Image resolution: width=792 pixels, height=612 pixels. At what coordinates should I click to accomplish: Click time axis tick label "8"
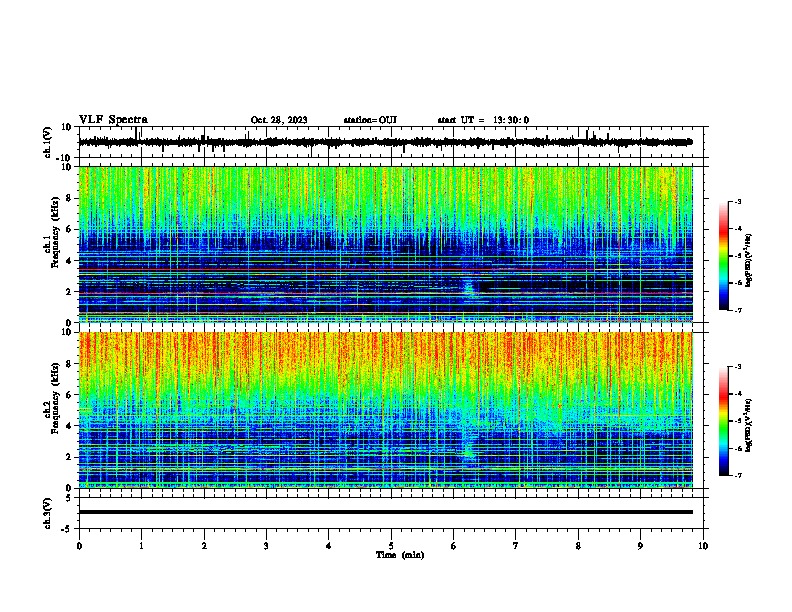578,546
